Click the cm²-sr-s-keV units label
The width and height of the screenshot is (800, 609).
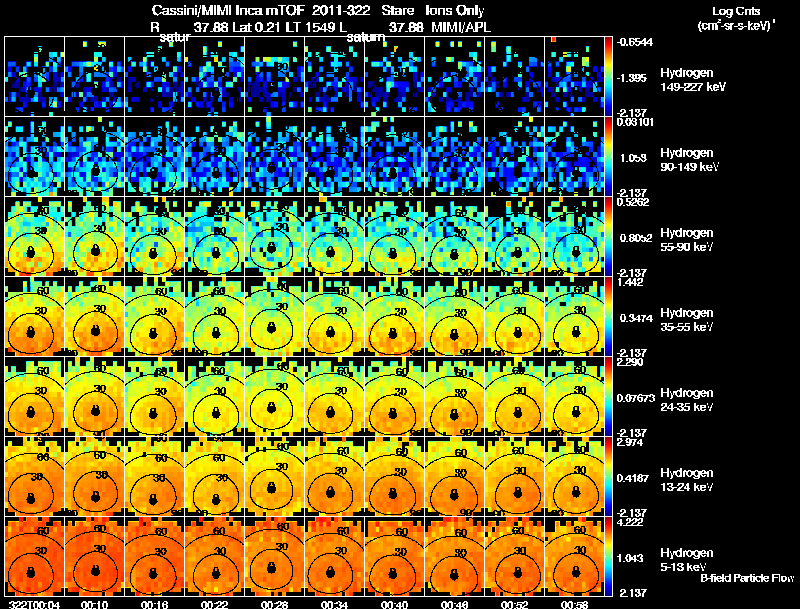[736, 26]
